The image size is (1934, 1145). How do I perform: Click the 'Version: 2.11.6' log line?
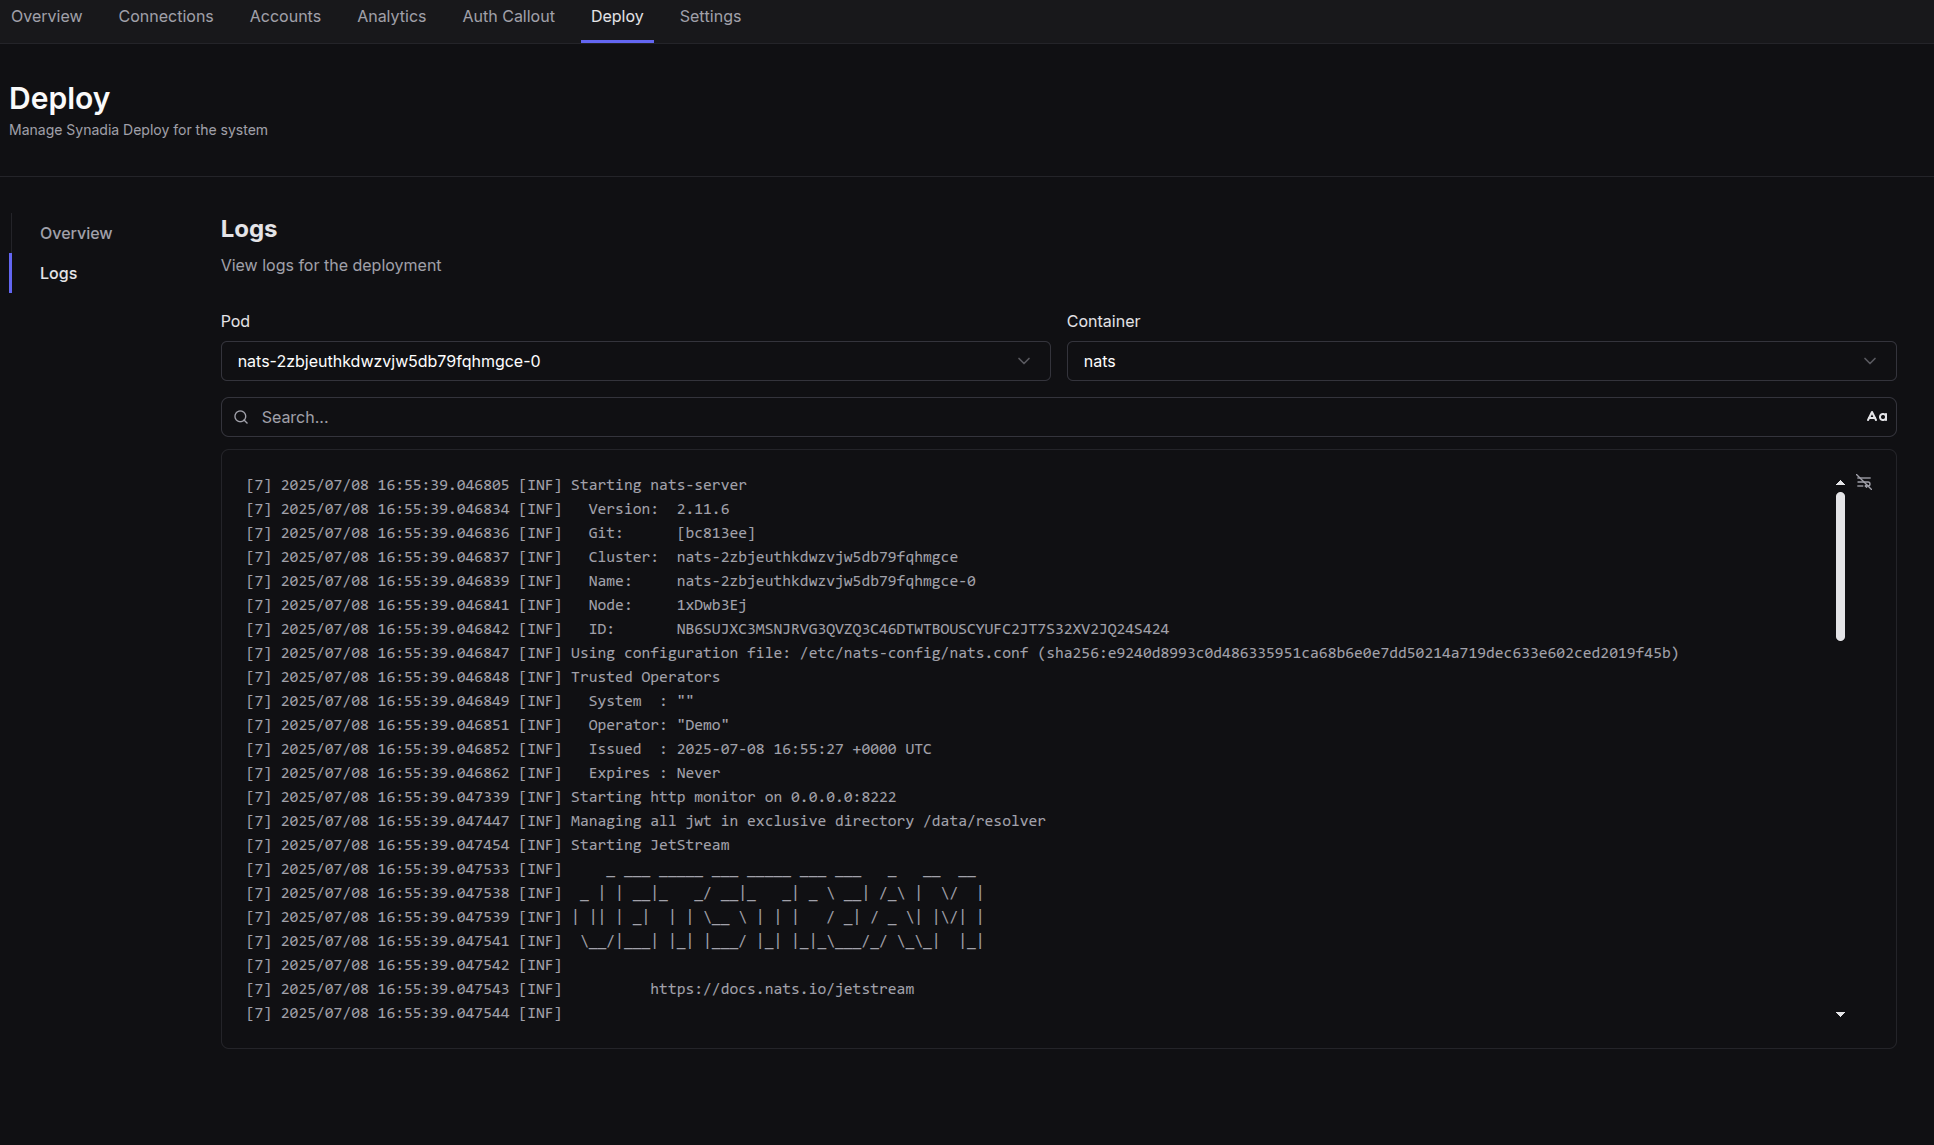(x=487, y=509)
